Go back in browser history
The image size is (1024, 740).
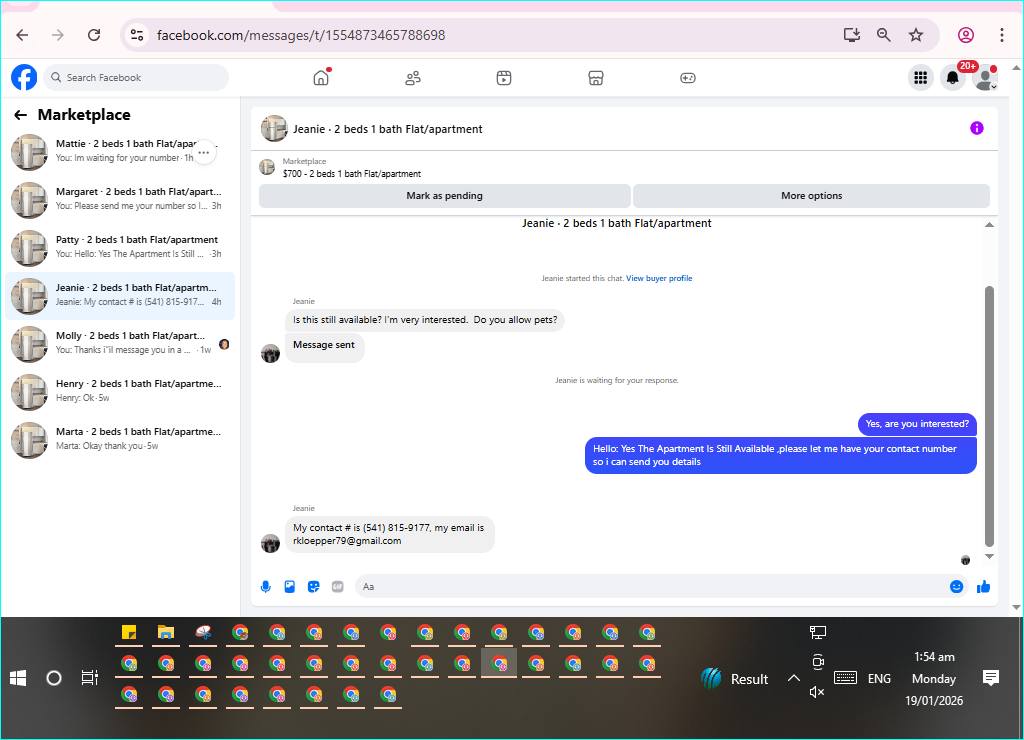coord(22,35)
